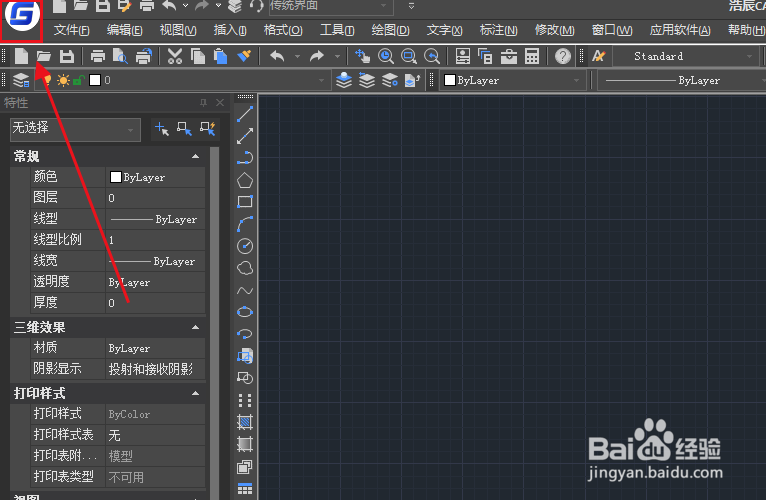Select the Polygon drawing tool

245,180
